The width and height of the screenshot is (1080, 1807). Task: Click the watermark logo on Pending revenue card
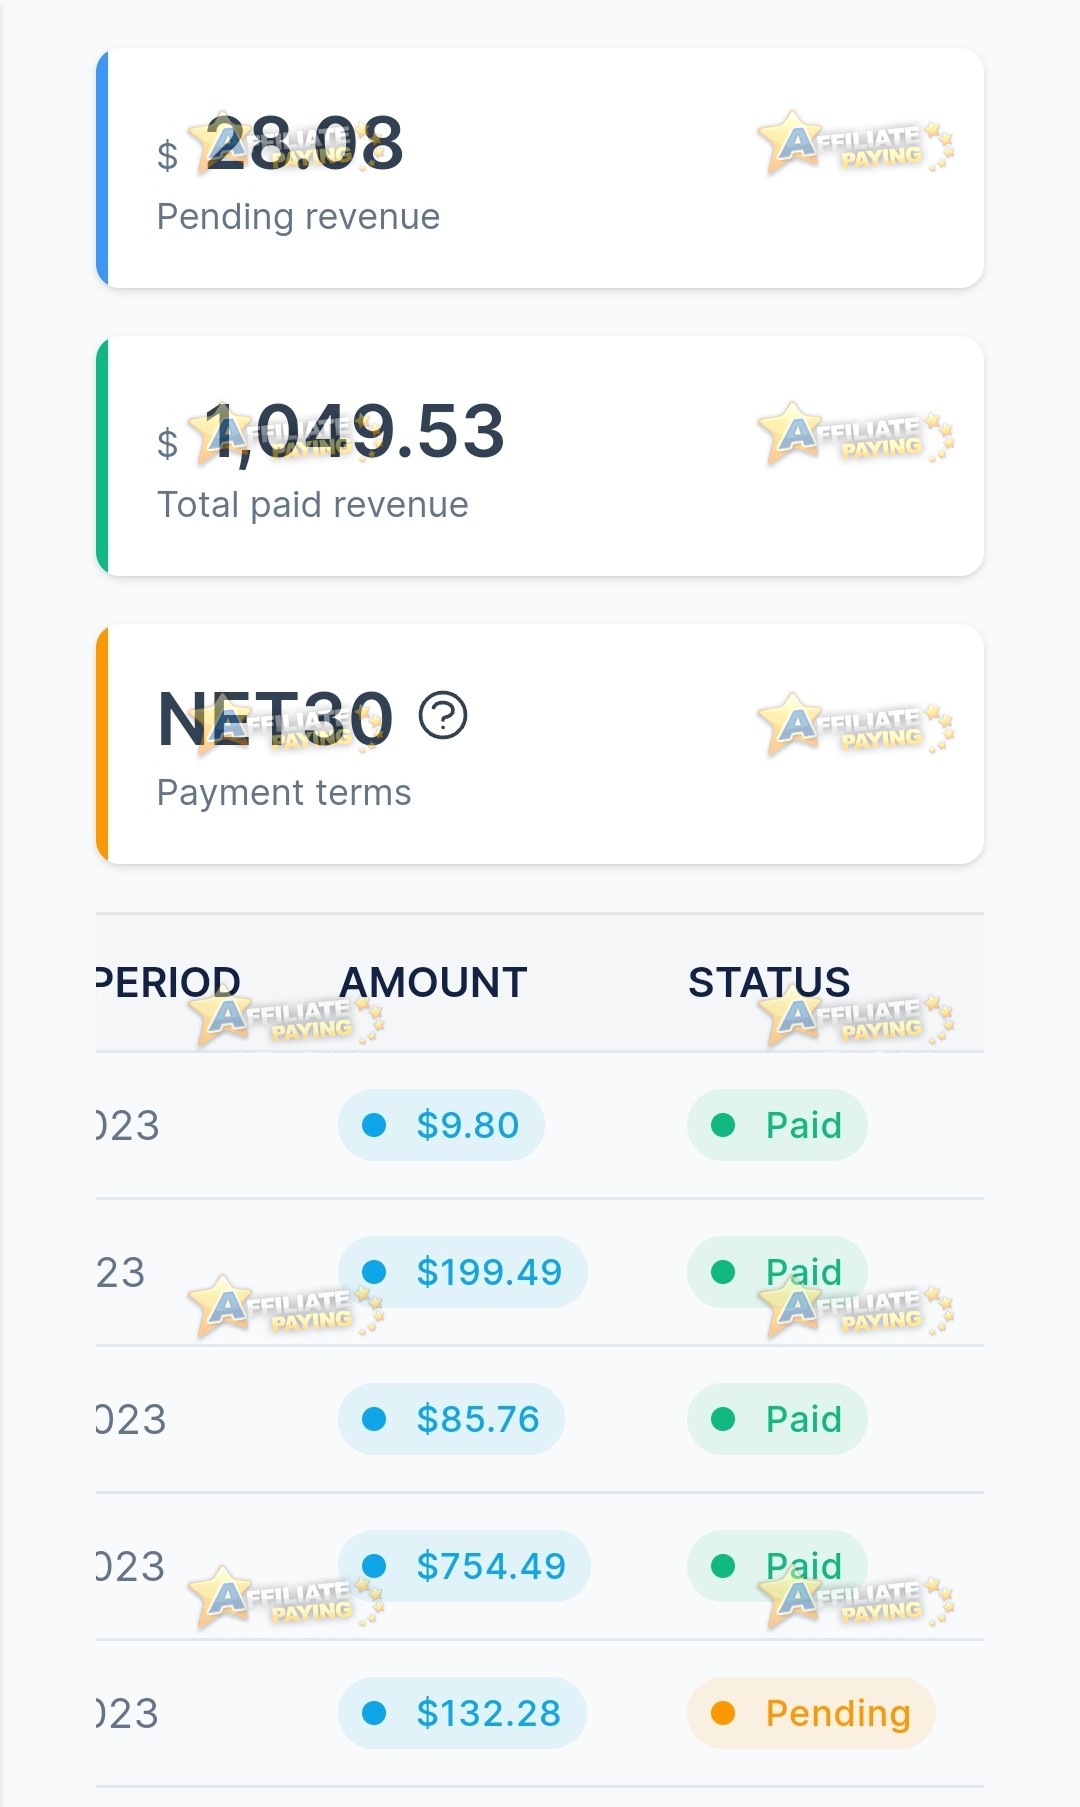[x=856, y=143]
